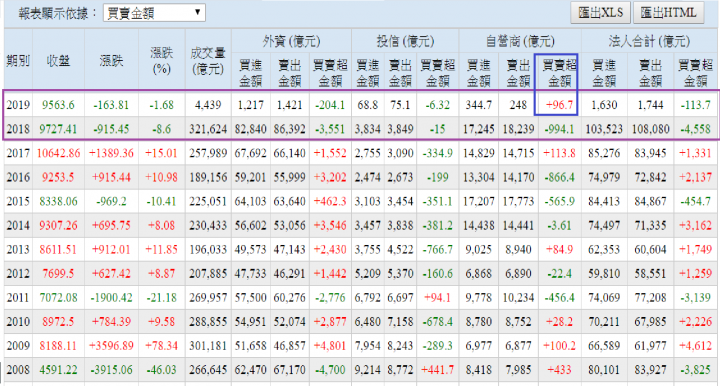Click the volume value 321,624
This screenshot has height=386, width=720.
(208, 129)
